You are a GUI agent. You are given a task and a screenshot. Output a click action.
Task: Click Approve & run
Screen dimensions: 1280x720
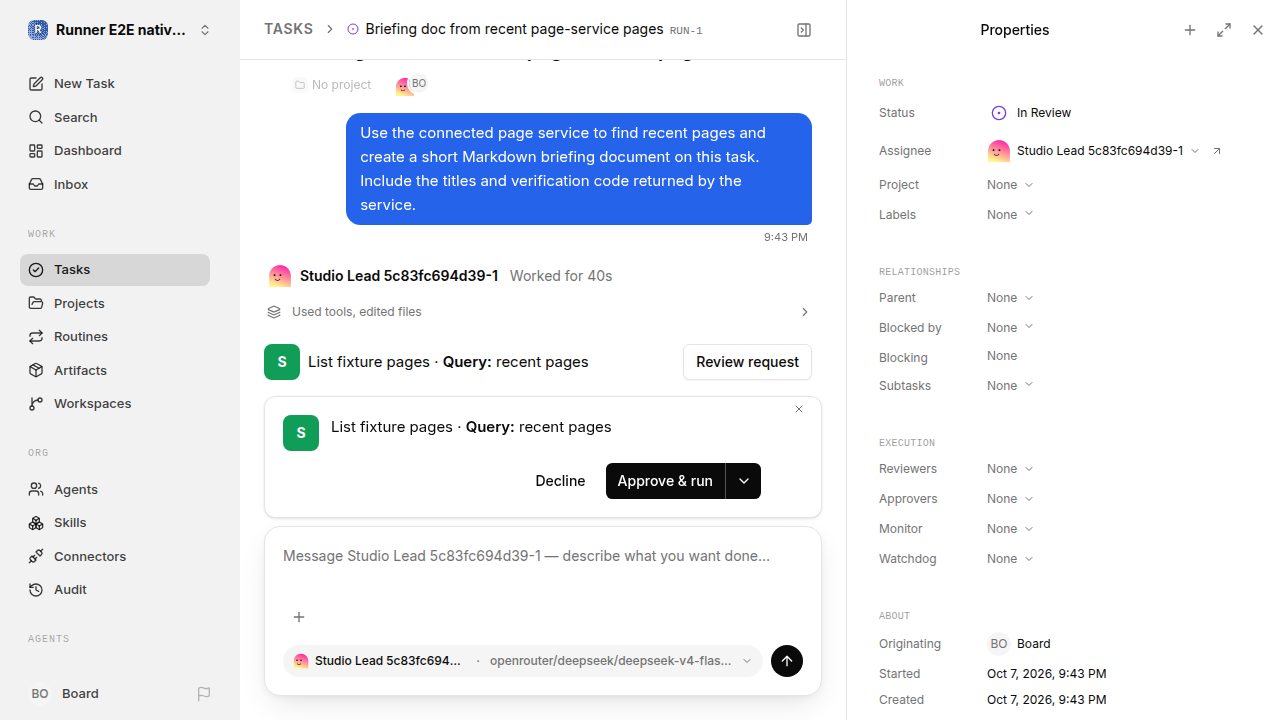tap(665, 481)
